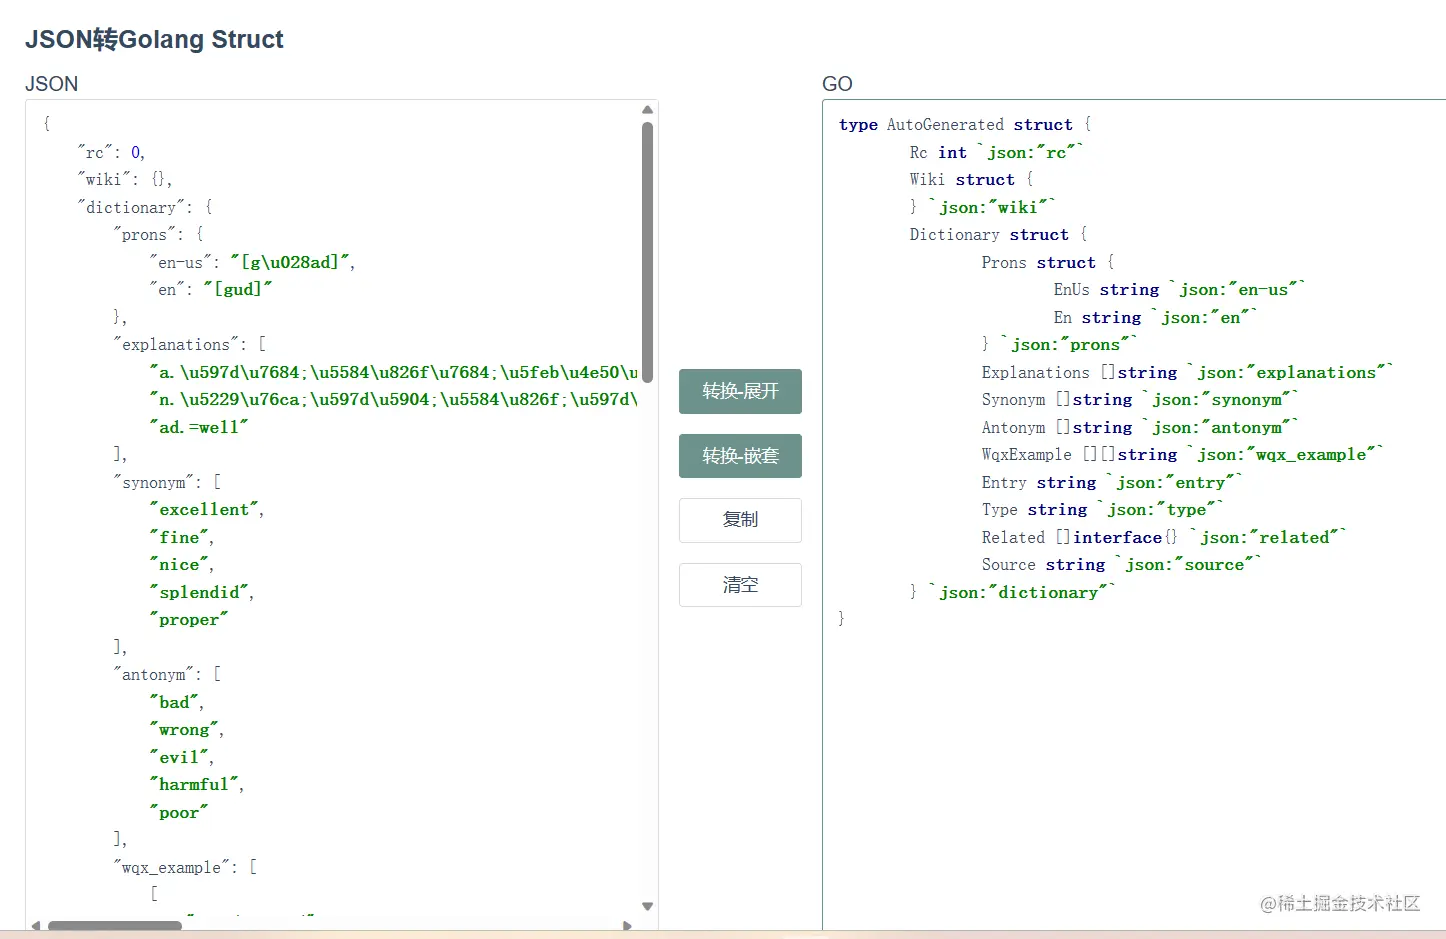Click the "synonym" key in JSON input
This screenshot has width=1446, height=939.
pos(154,483)
